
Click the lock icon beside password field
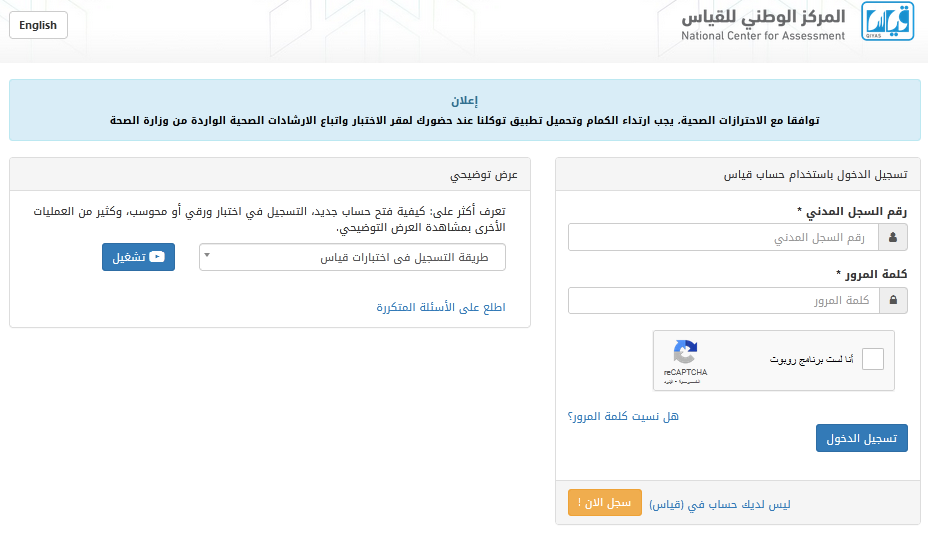(893, 301)
